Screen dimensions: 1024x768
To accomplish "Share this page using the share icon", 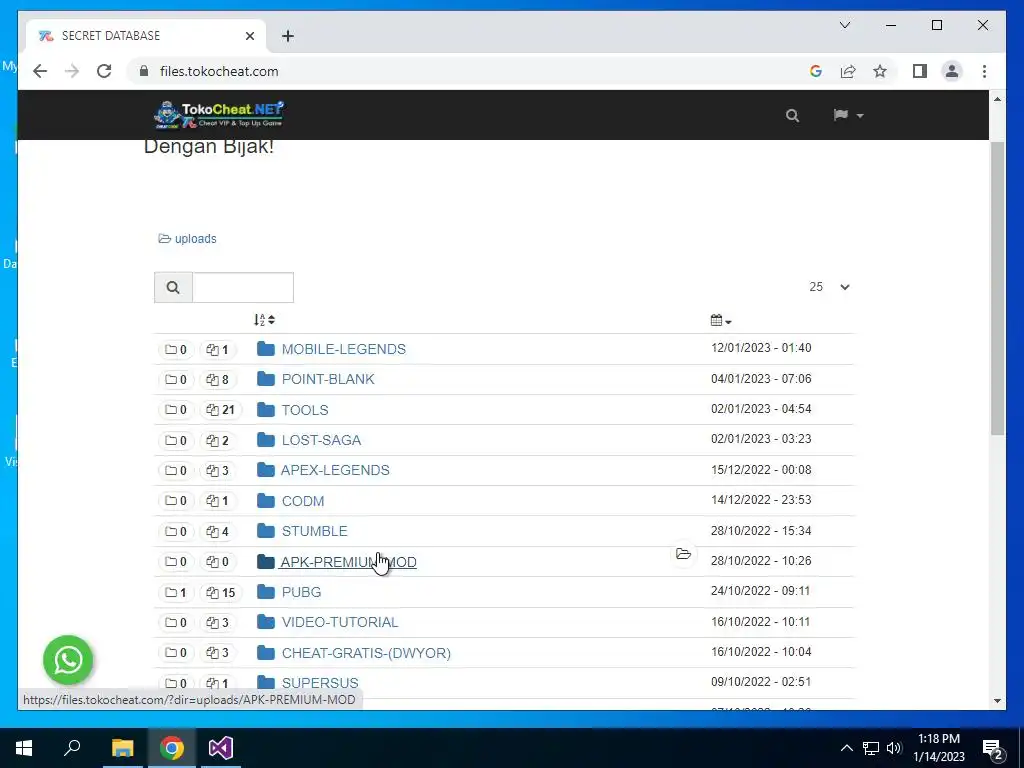I will (848, 71).
